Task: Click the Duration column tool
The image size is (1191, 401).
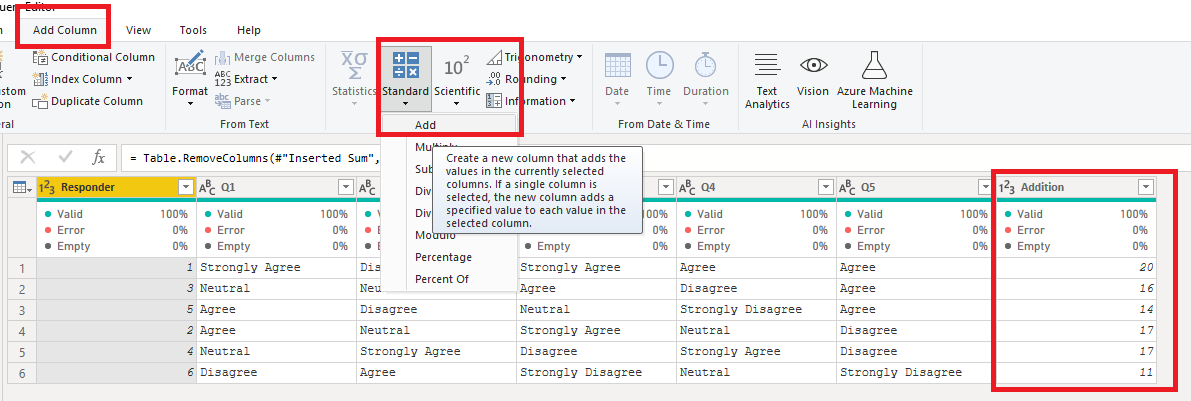Action: coord(706,78)
